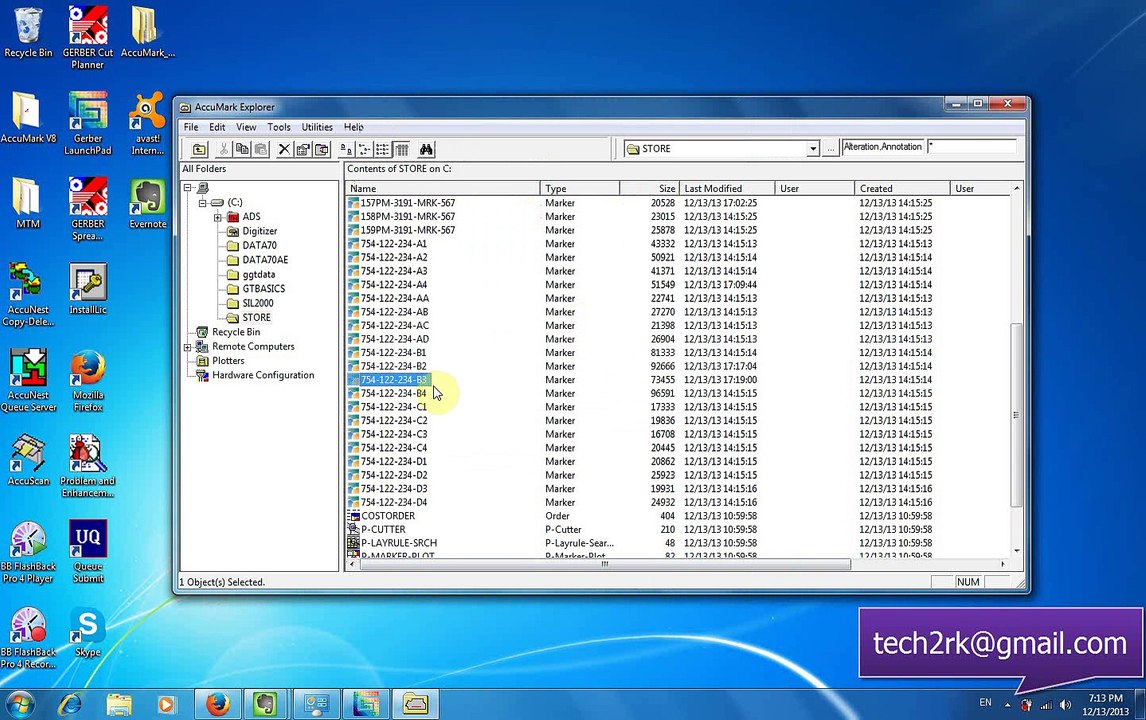Switch to List view icon
Screen dimensions: 1146x720
(x=382, y=149)
